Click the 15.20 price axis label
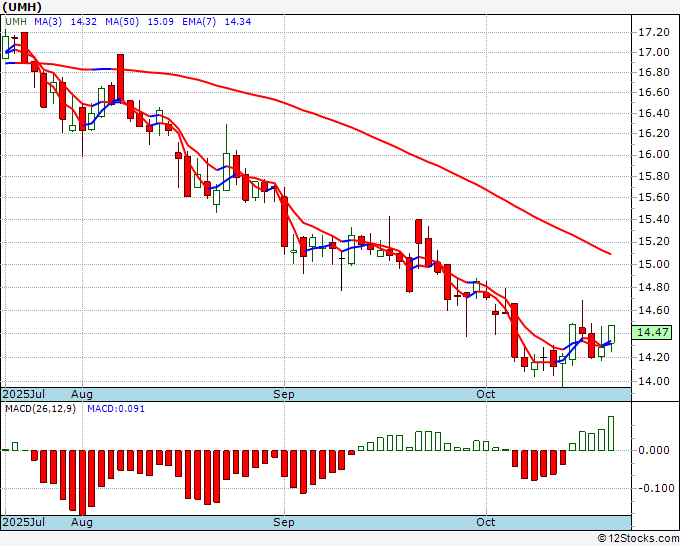This screenshot has width=680, height=546. coord(654,242)
